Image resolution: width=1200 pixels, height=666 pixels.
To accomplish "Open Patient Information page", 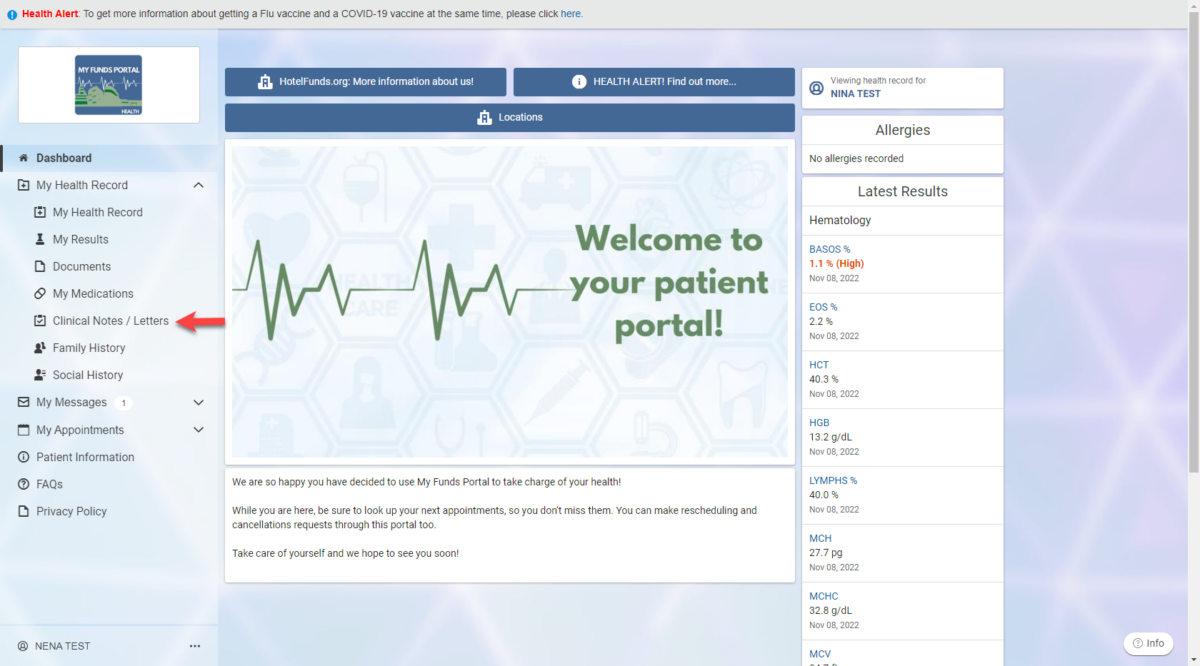I will pyautogui.click(x=85, y=457).
